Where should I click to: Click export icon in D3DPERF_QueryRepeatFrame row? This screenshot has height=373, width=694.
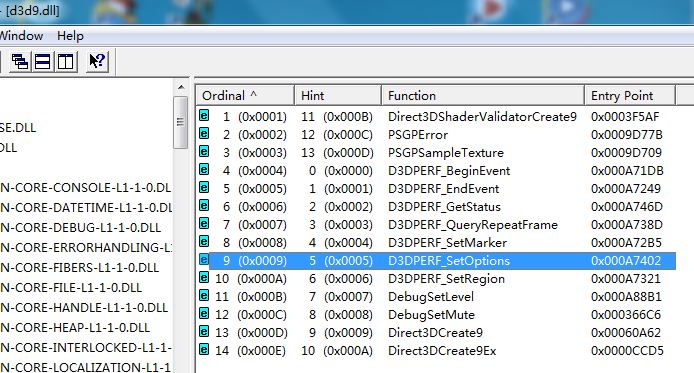click(x=204, y=224)
